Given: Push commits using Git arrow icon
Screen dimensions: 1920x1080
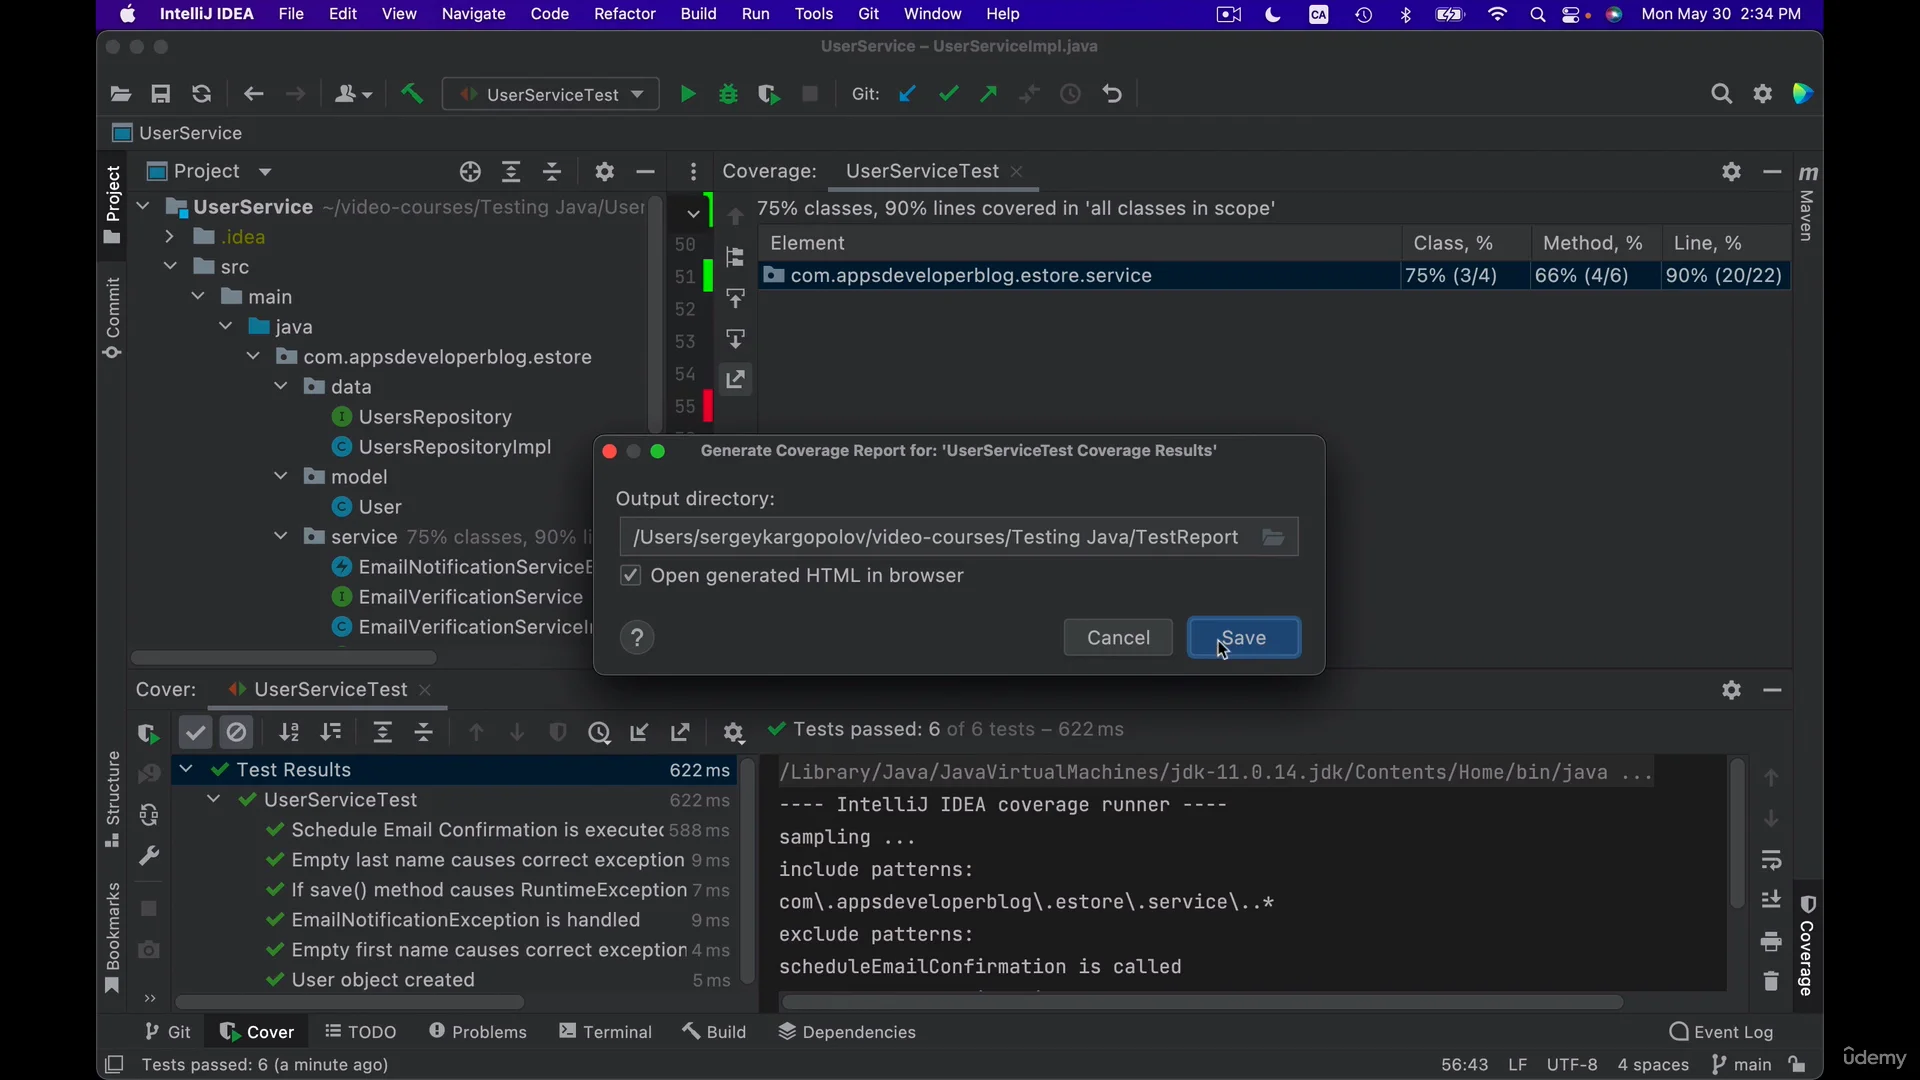Looking at the screenshot, I should (989, 94).
